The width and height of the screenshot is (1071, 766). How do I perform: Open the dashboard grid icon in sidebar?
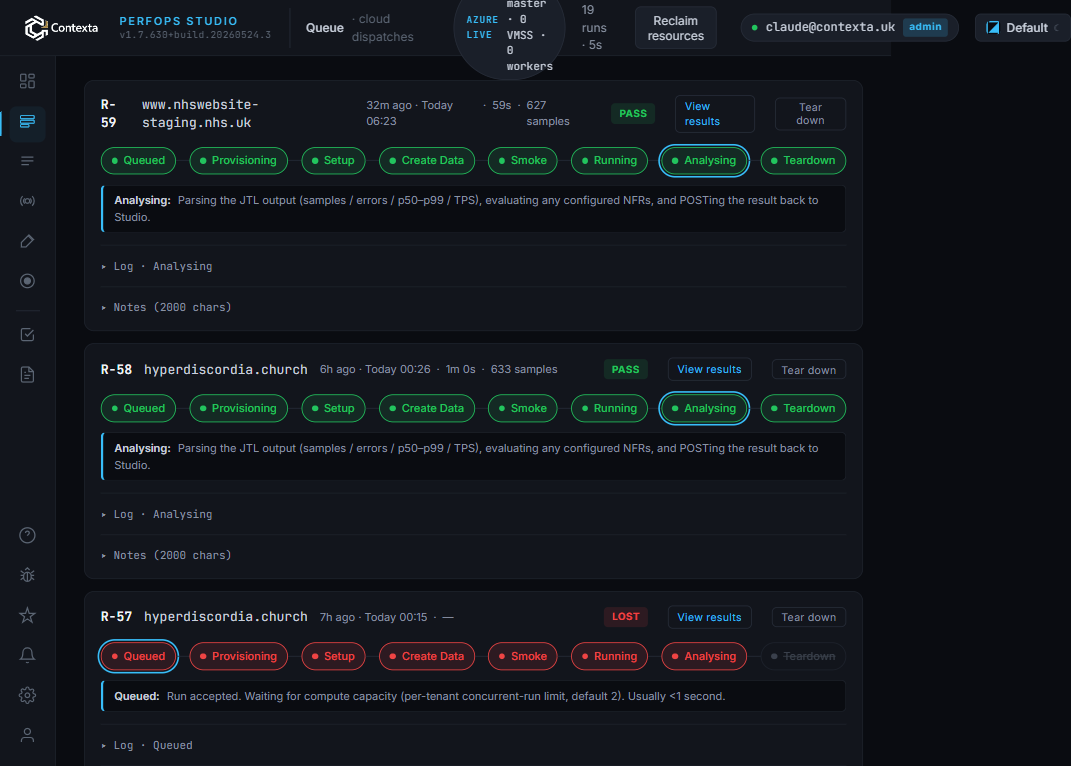tap(27, 81)
